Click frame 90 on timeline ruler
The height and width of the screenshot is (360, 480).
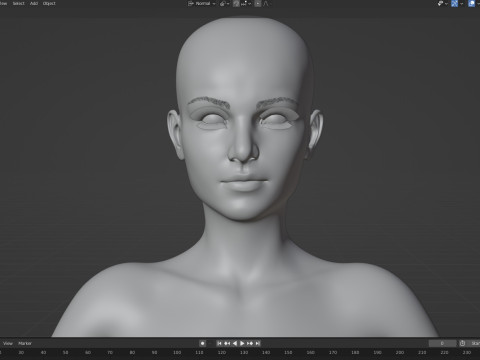coord(154,353)
